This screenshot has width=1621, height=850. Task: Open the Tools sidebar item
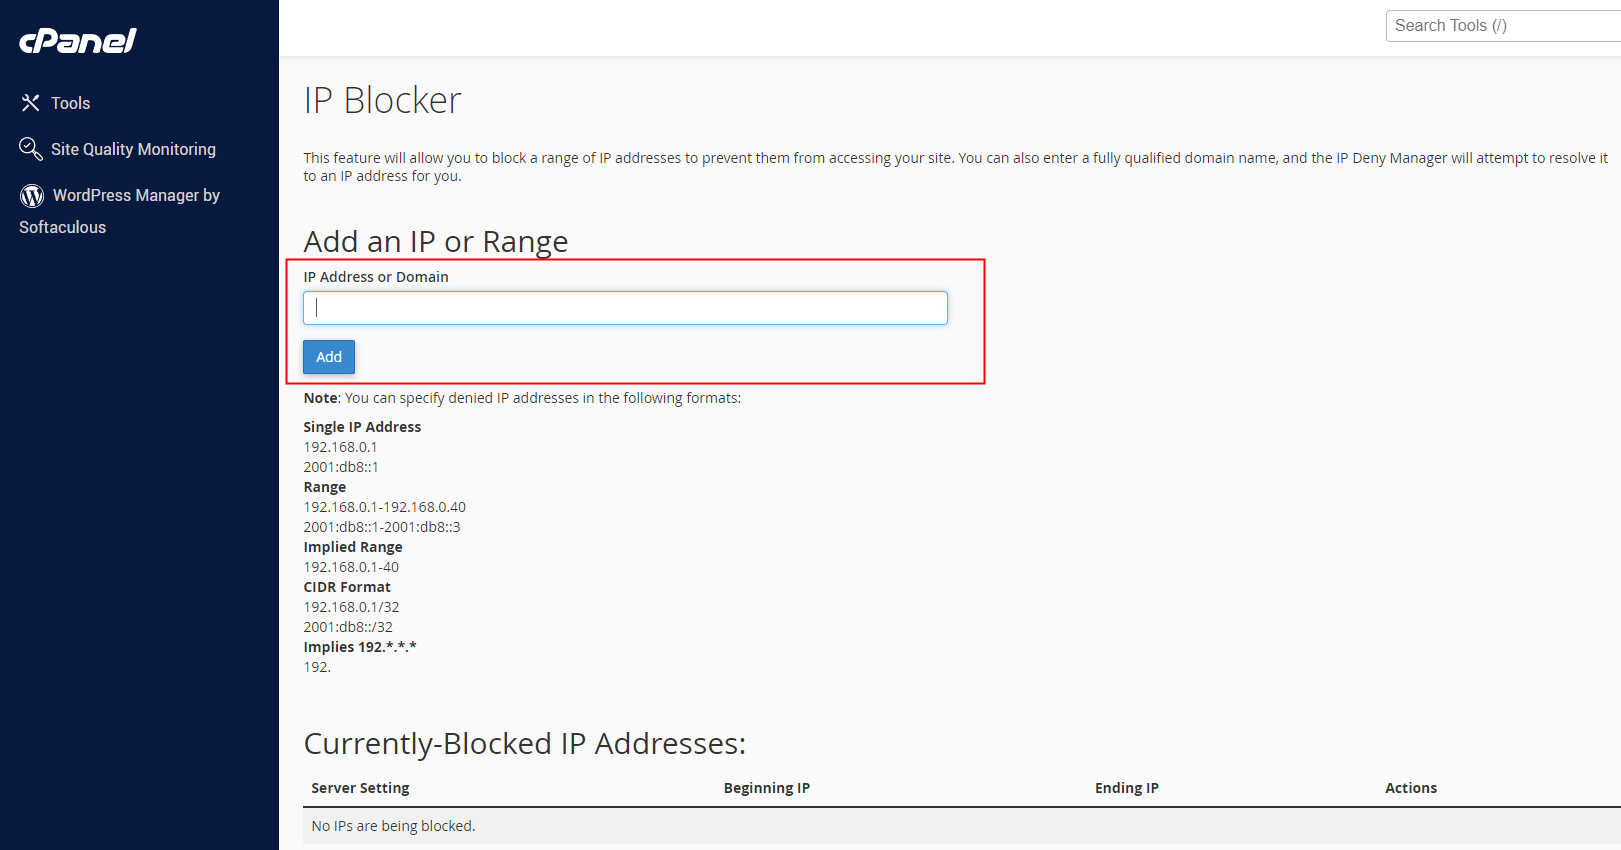(70, 103)
